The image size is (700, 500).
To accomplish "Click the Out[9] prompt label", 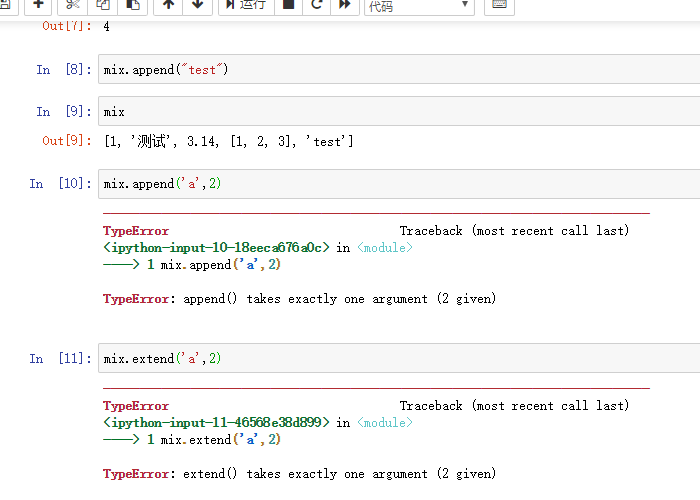I will point(67,141).
